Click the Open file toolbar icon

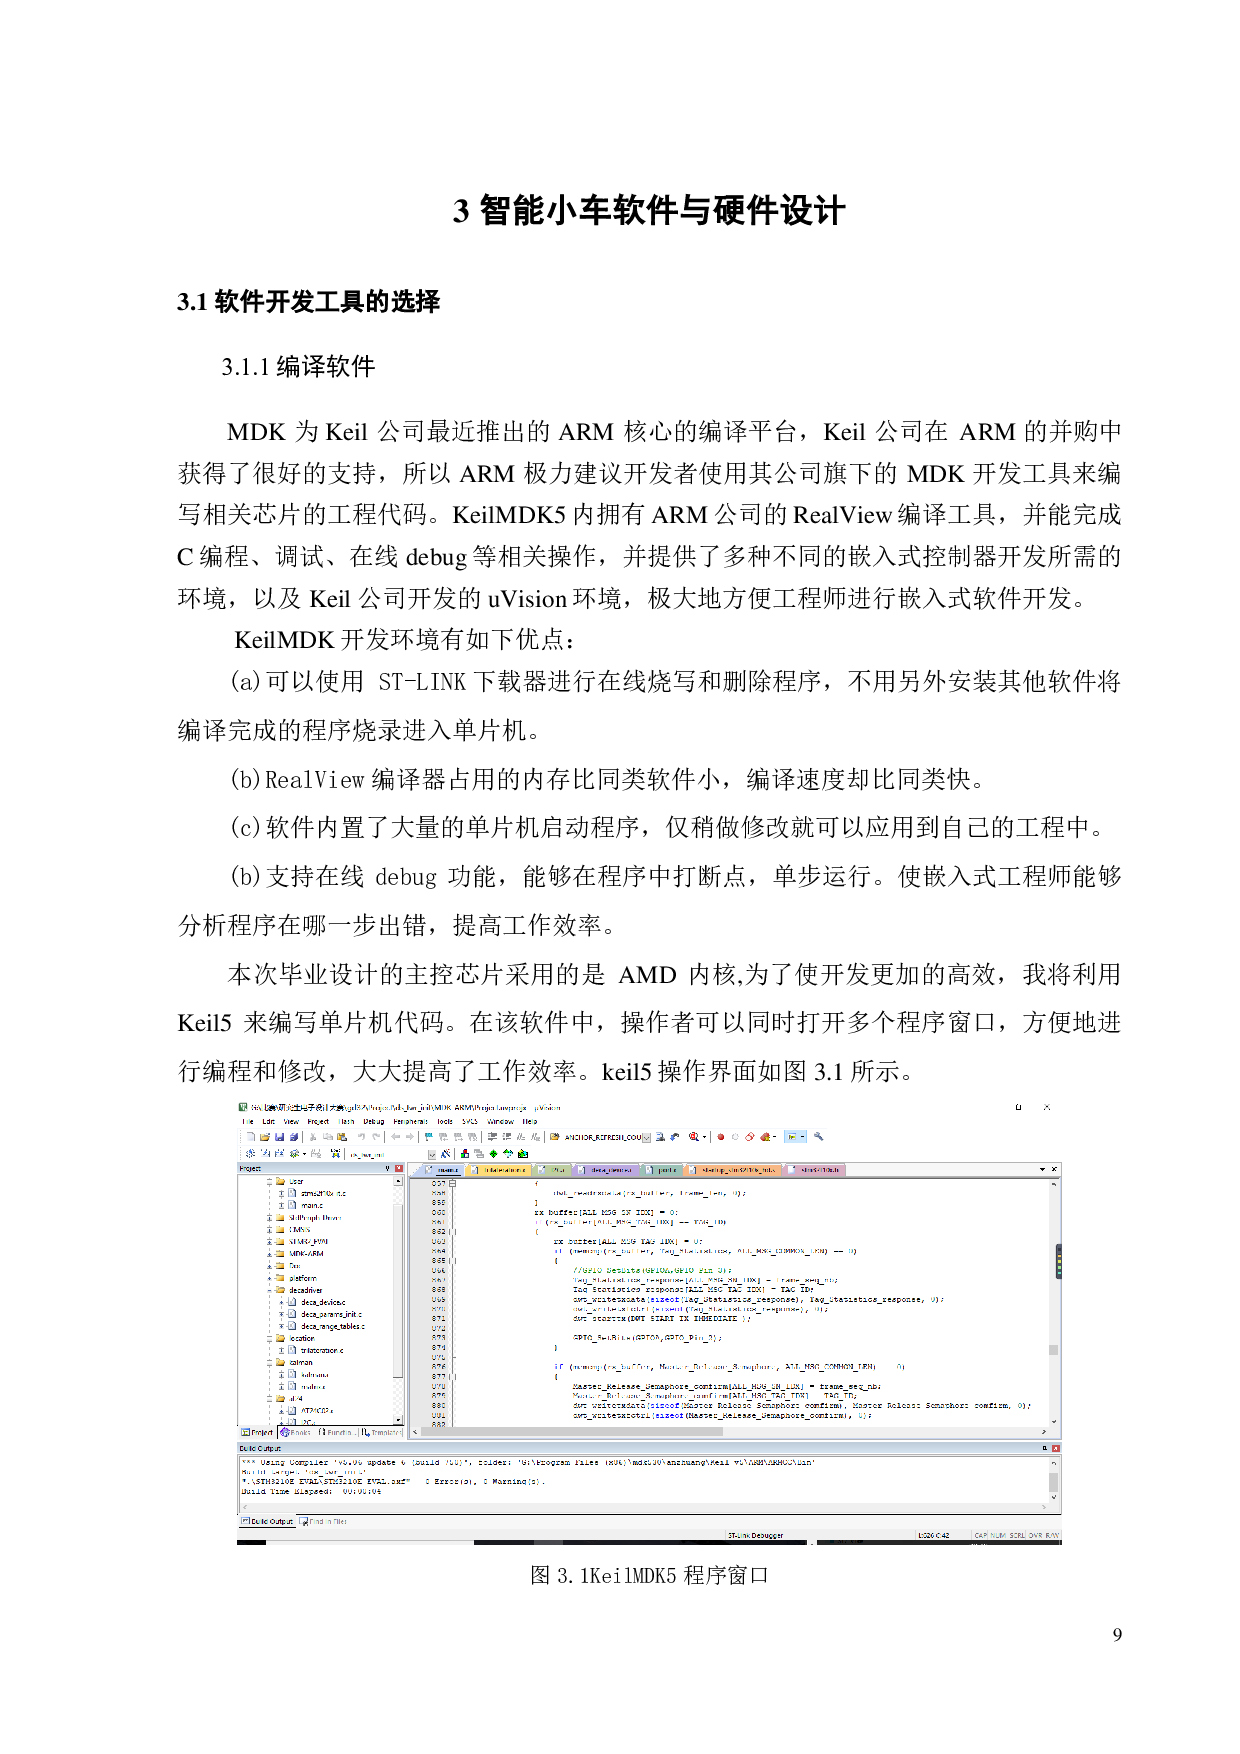click(x=265, y=1137)
